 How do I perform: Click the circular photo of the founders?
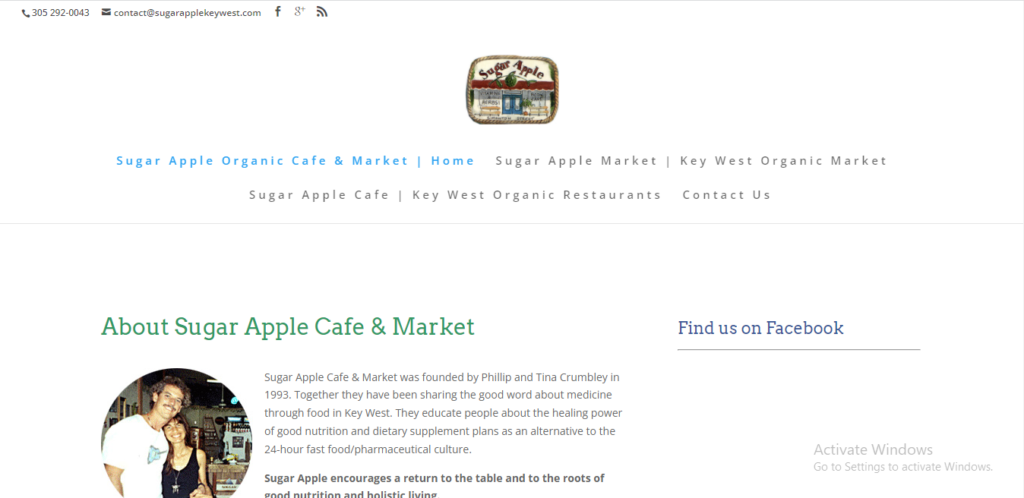pyautogui.click(x=176, y=433)
